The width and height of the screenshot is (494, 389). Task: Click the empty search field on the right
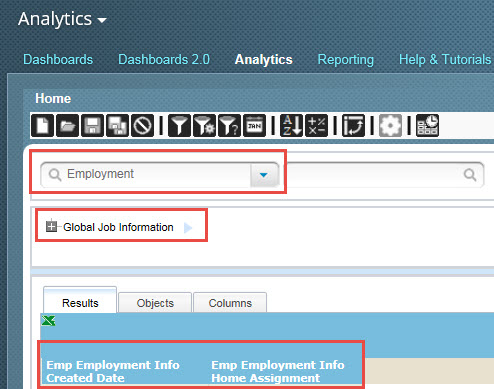(385, 175)
